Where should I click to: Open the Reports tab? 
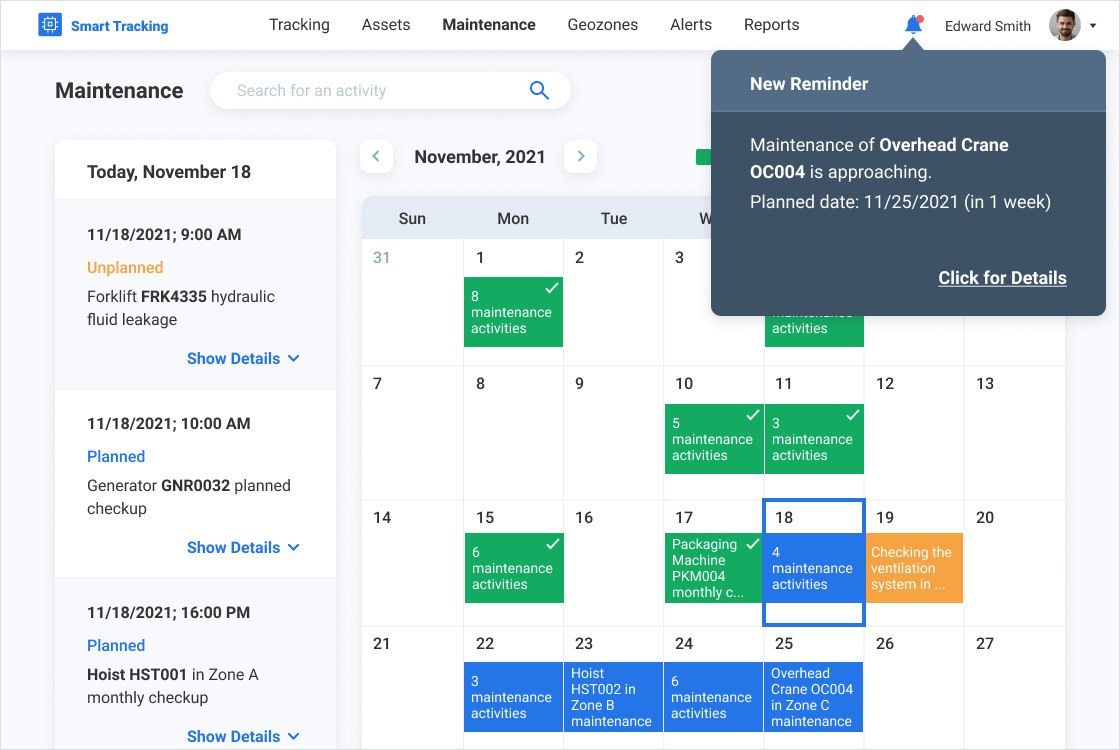point(771,25)
